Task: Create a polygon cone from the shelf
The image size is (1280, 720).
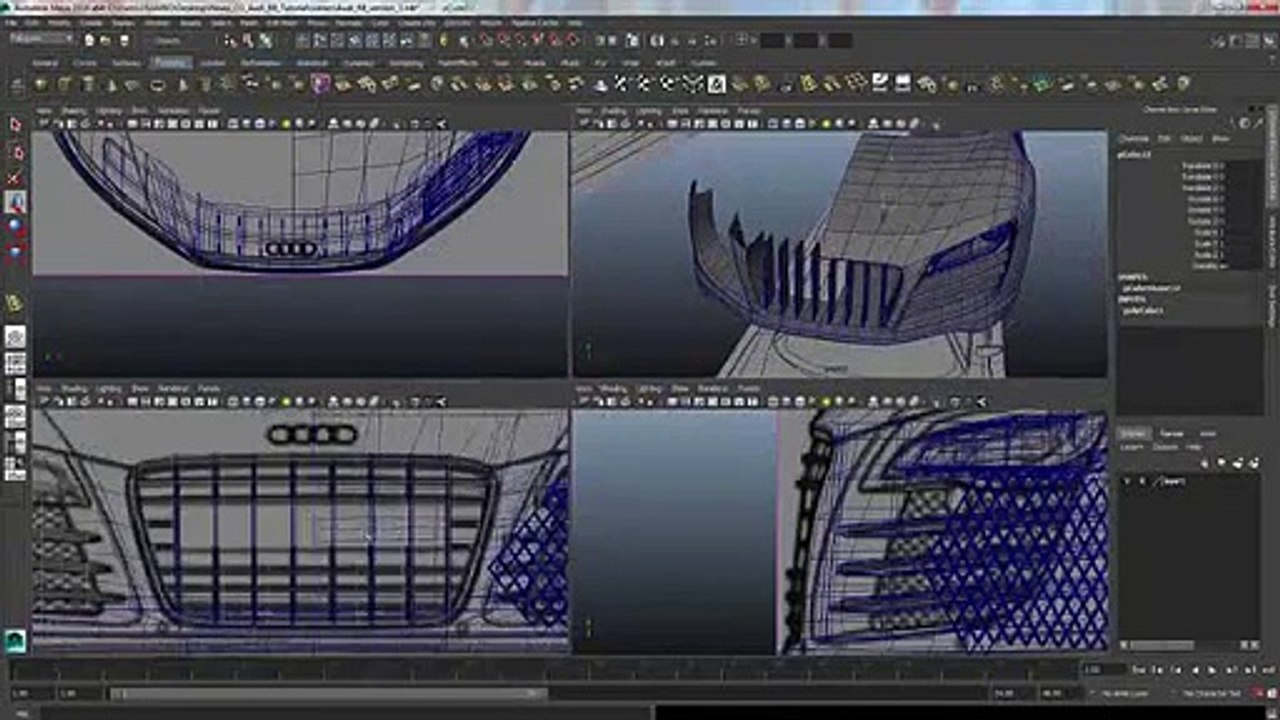Action: tap(111, 84)
